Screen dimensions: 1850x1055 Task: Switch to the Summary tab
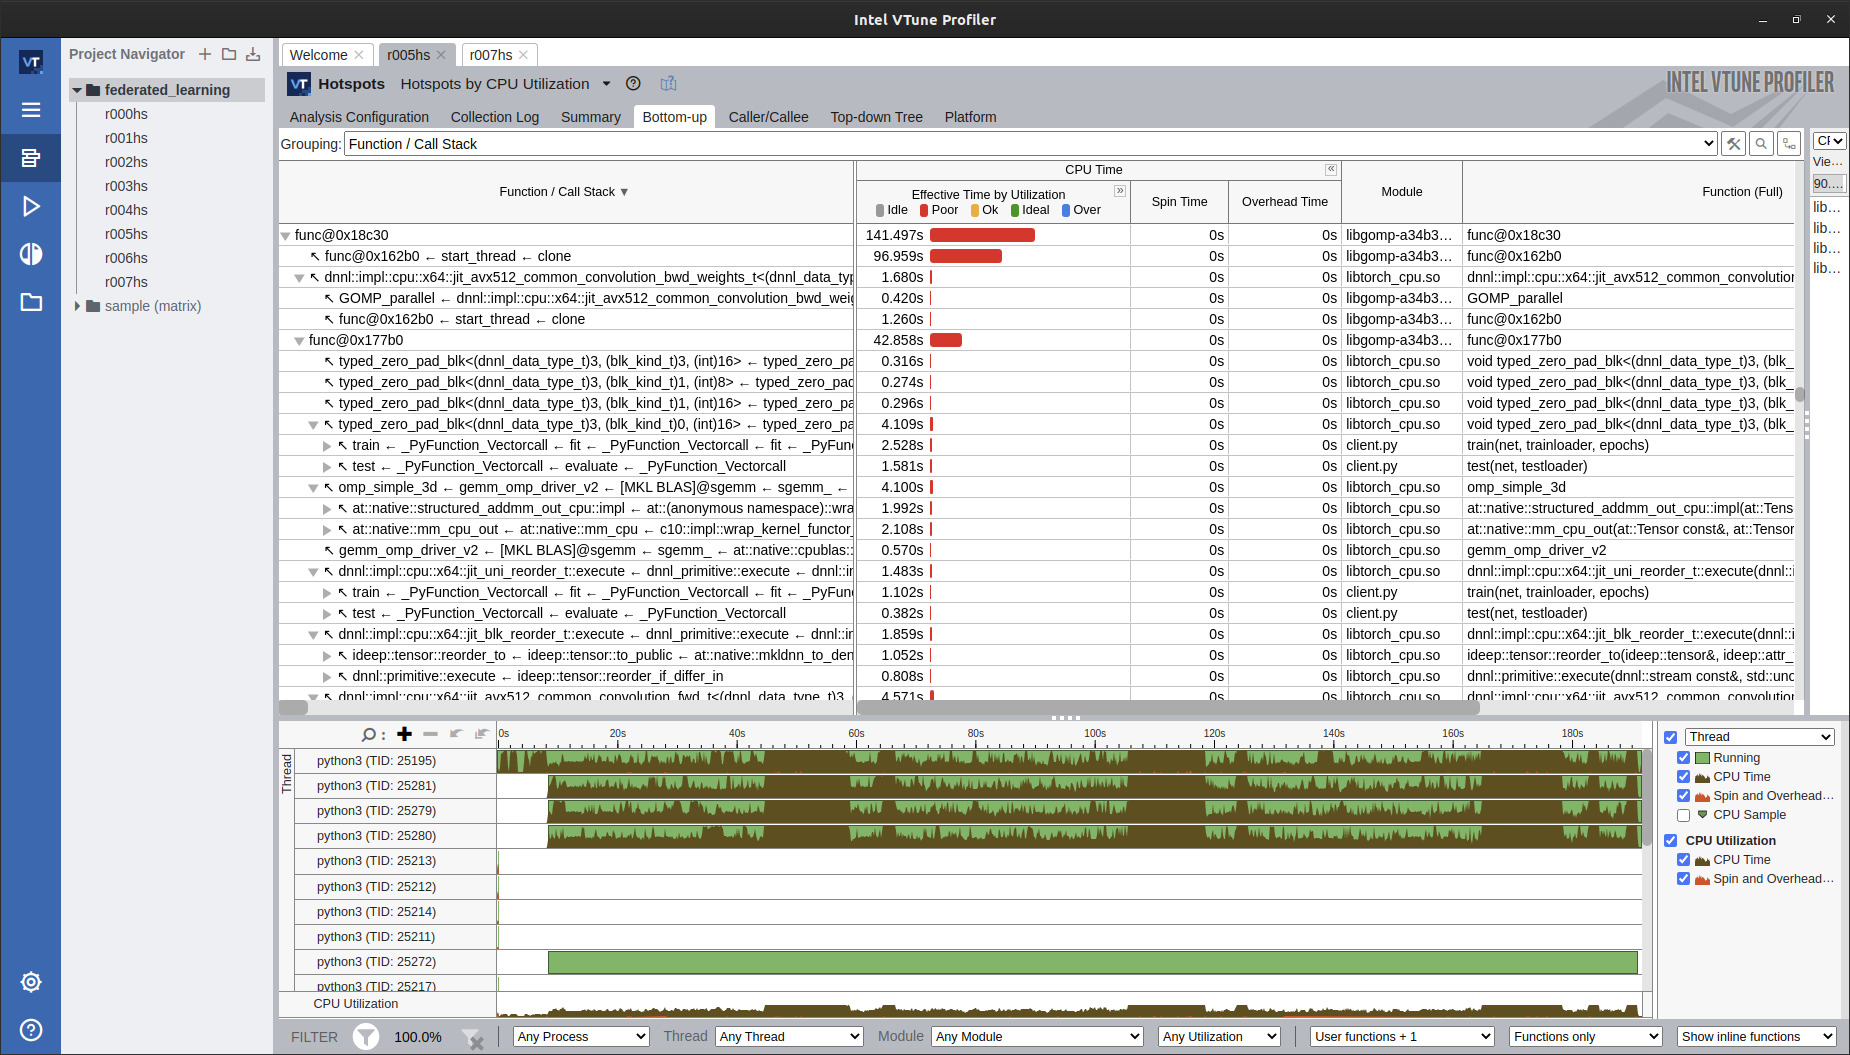pos(590,117)
